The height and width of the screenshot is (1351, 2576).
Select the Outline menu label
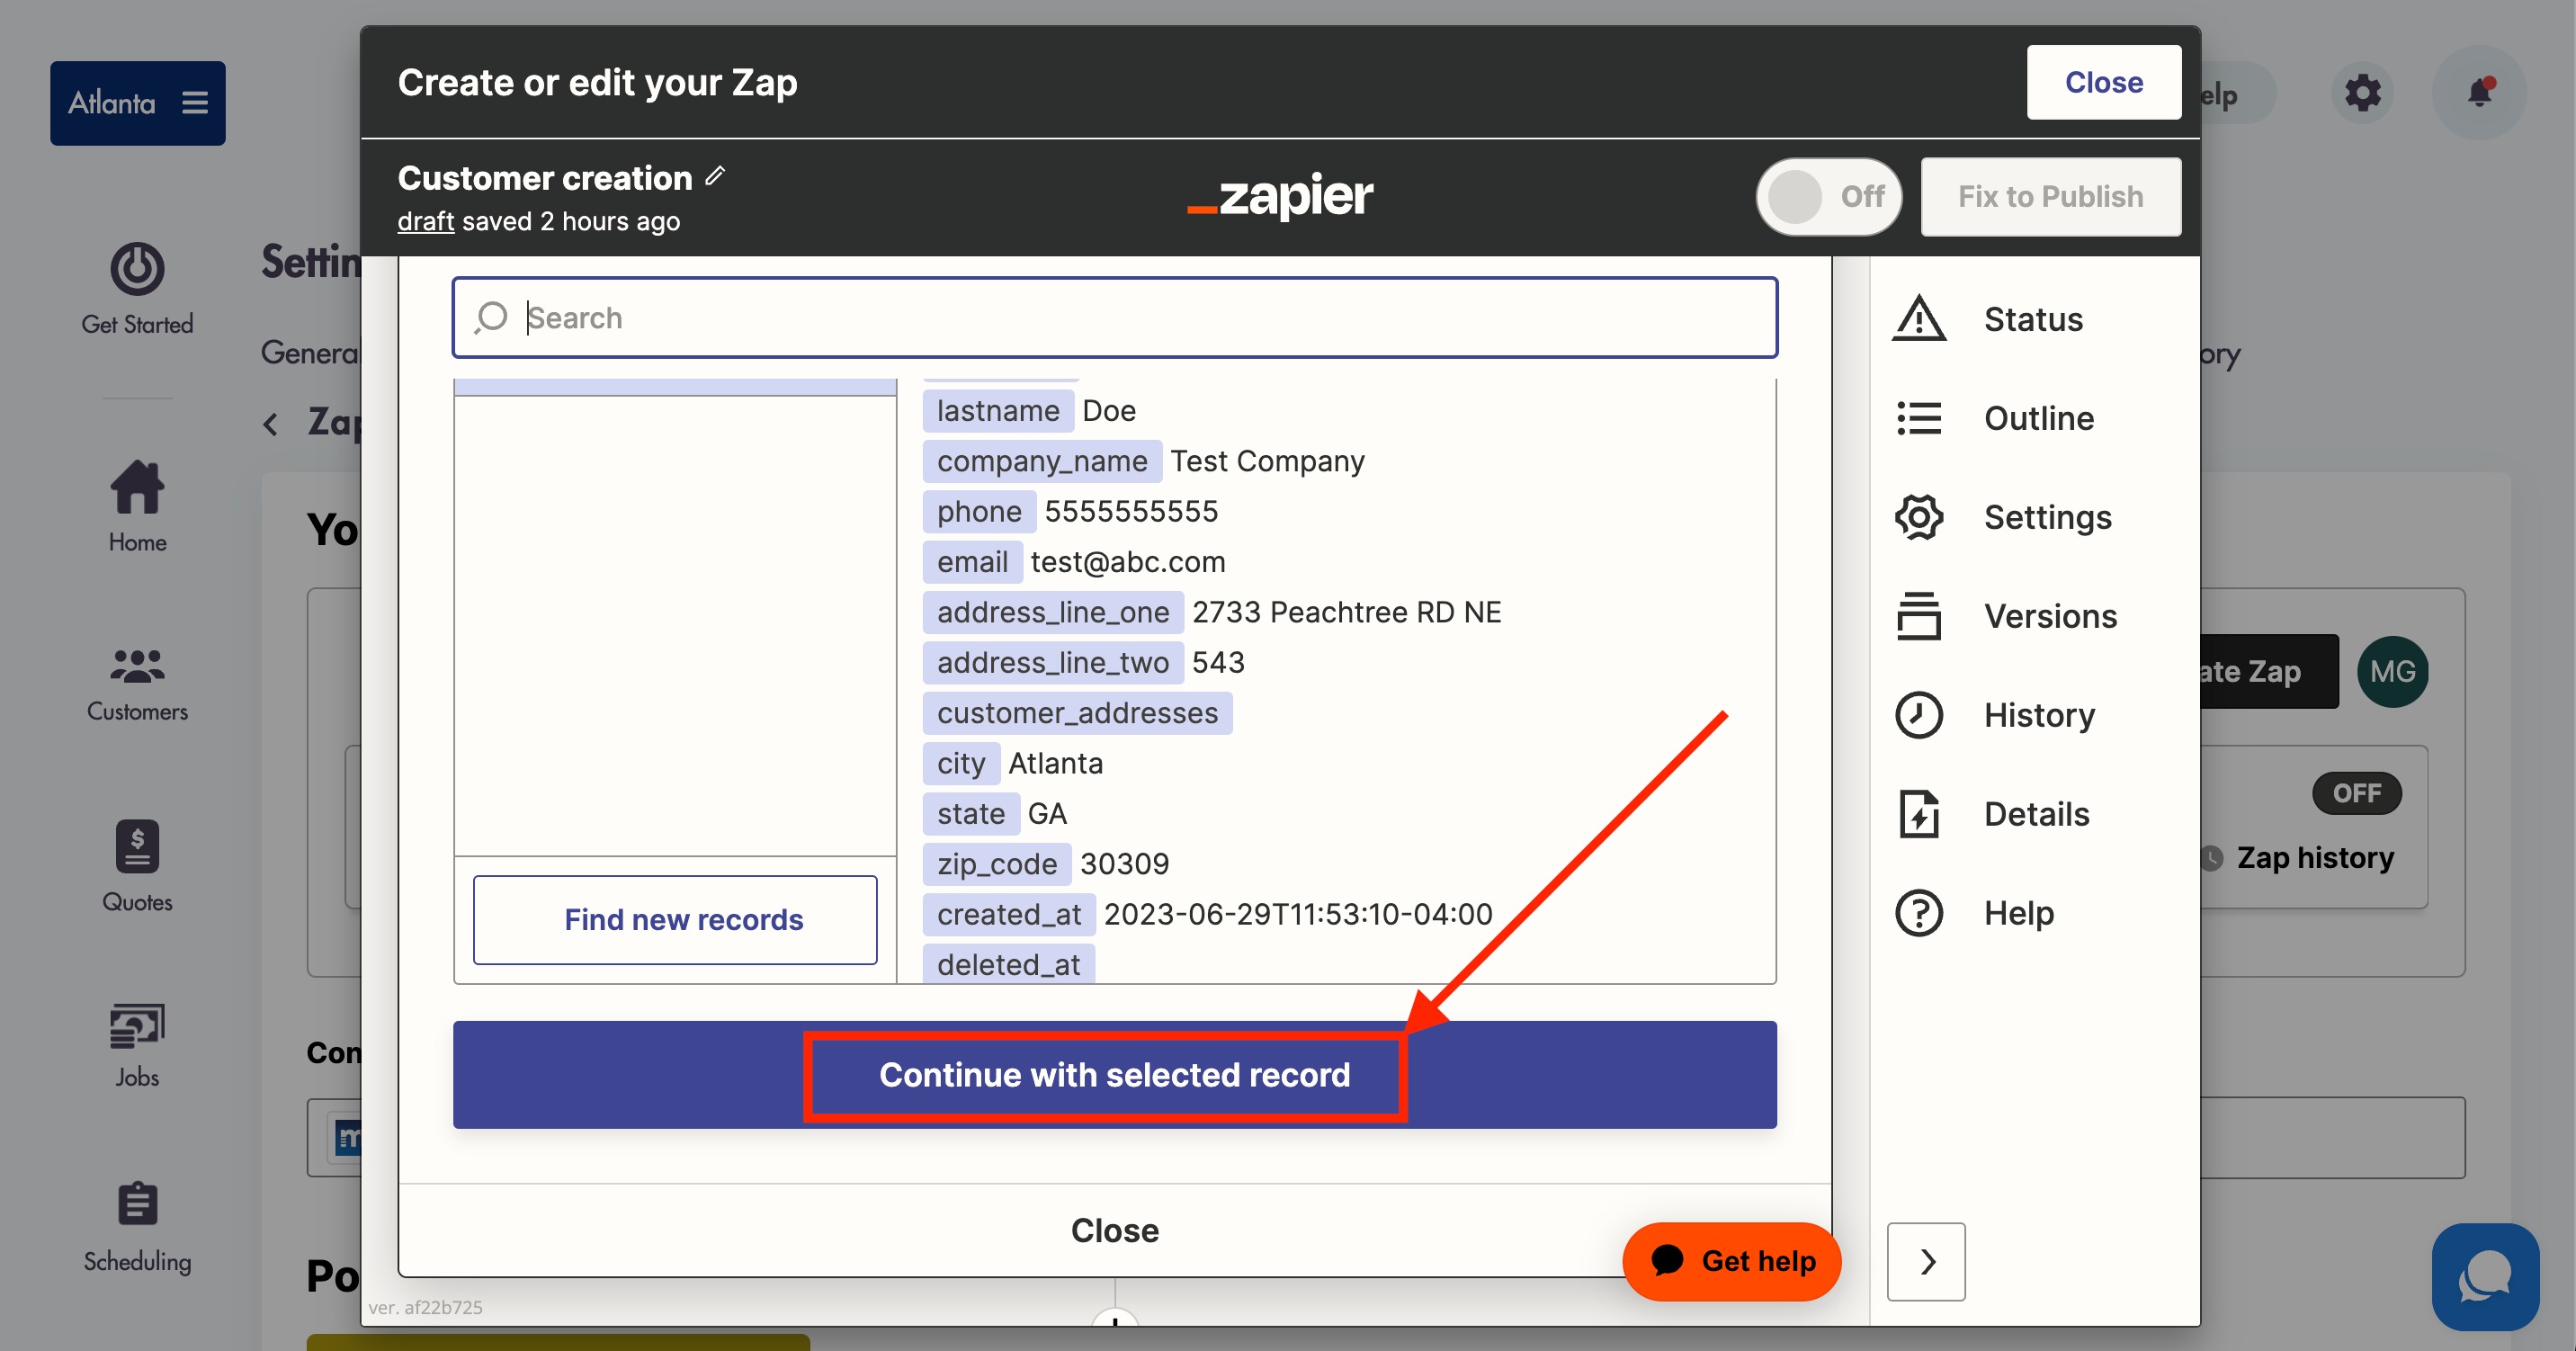point(2038,418)
